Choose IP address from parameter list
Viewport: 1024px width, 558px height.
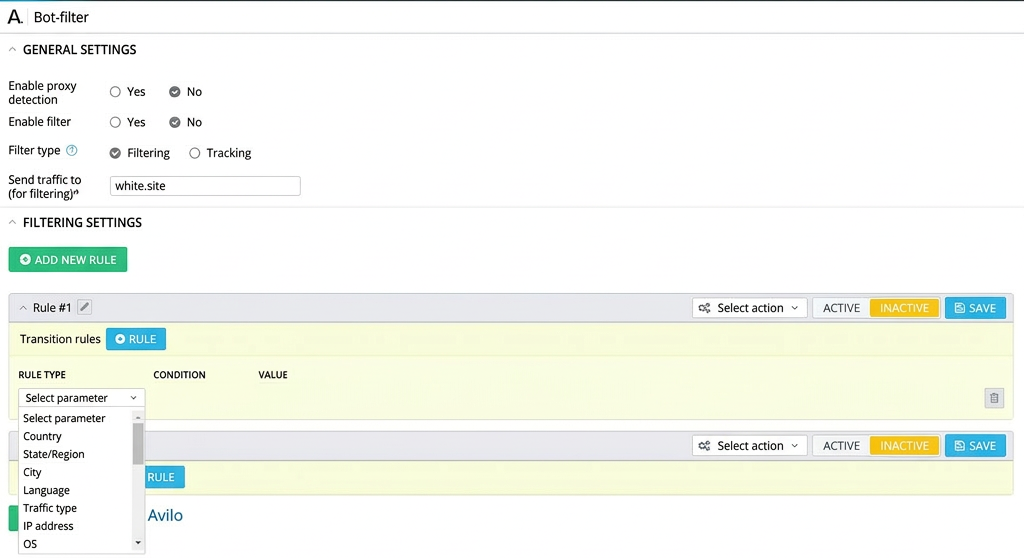[x=48, y=526]
